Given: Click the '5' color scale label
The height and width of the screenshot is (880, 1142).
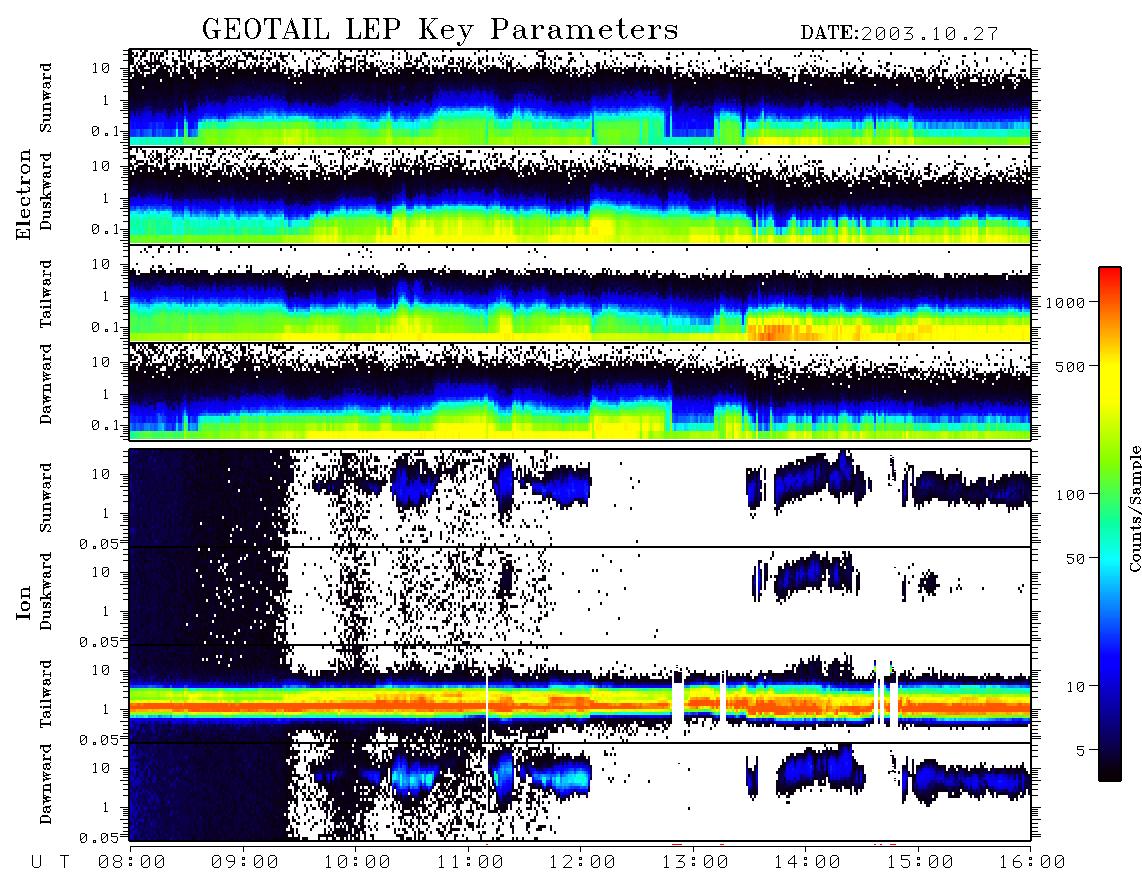Looking at the screenshot, I should pos(1080,751).
